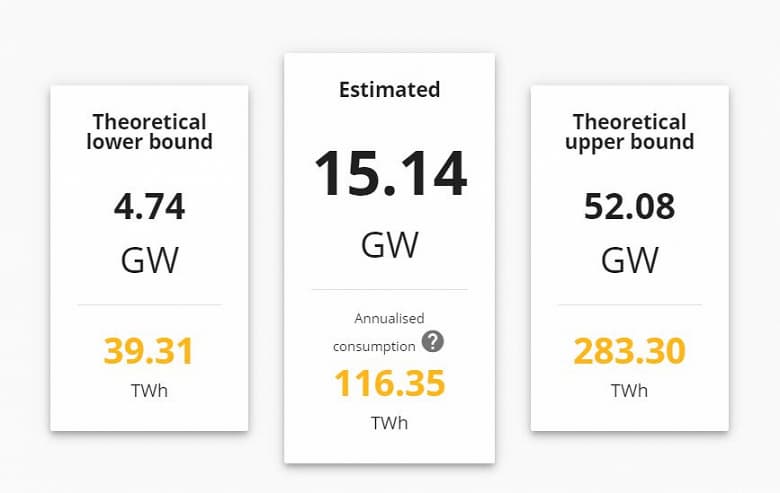Screen dimensions: 780x493
Task: Click the divider line in the Estimated card
Action: [x=390, y=289]
